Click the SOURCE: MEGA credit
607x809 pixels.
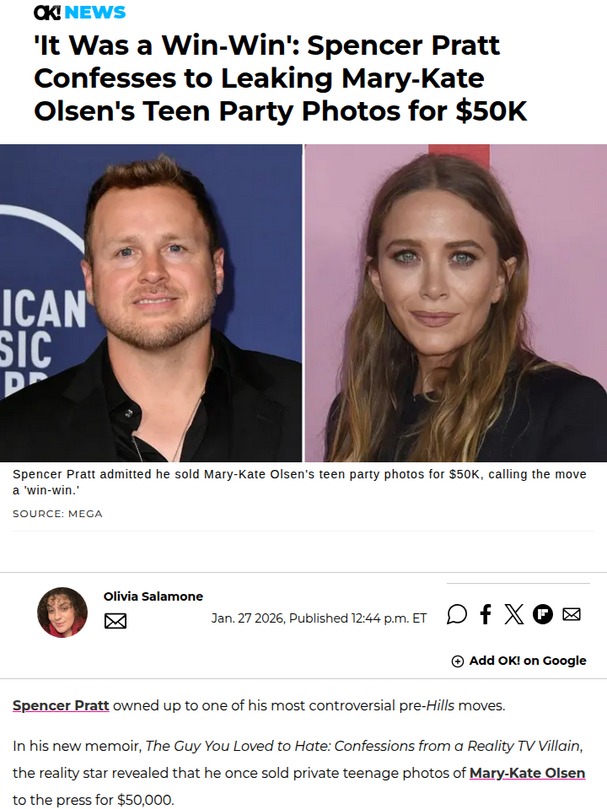[x=58, y=514]
